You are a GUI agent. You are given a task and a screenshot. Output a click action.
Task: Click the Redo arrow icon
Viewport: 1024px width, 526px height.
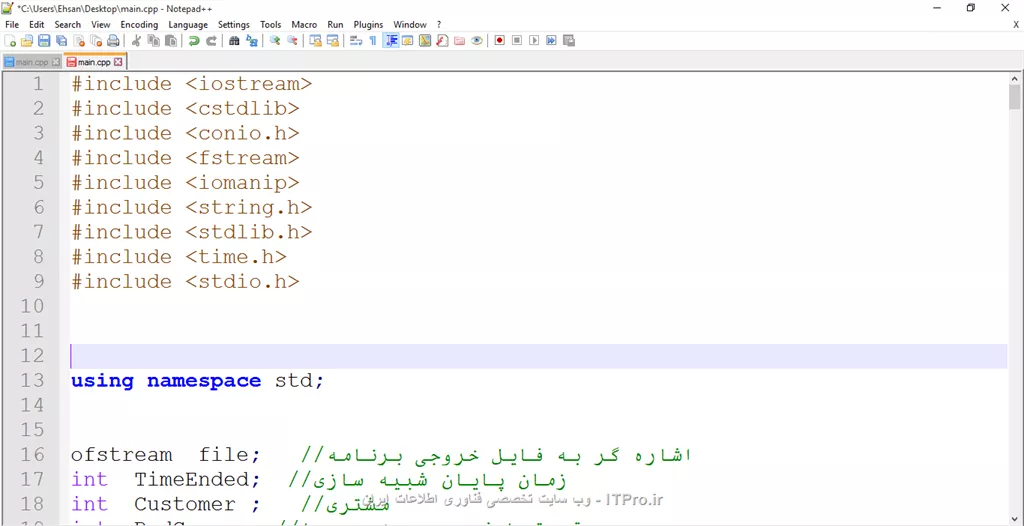tap(211, 41)
